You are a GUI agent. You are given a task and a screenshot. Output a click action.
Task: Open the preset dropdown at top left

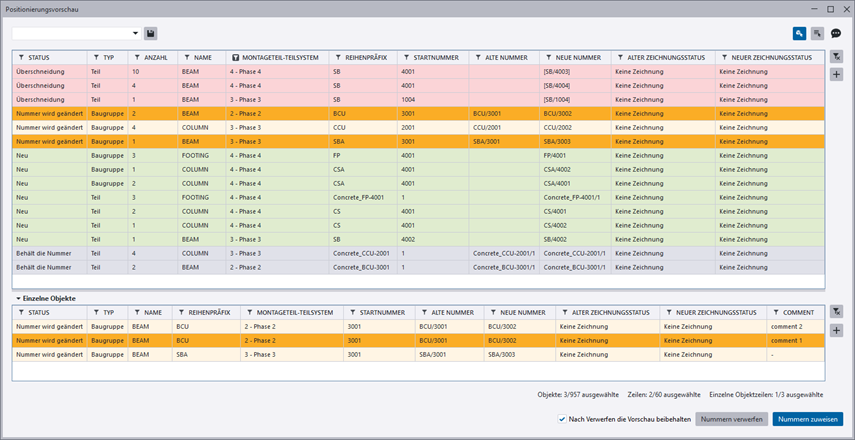(x=135, y=34)
